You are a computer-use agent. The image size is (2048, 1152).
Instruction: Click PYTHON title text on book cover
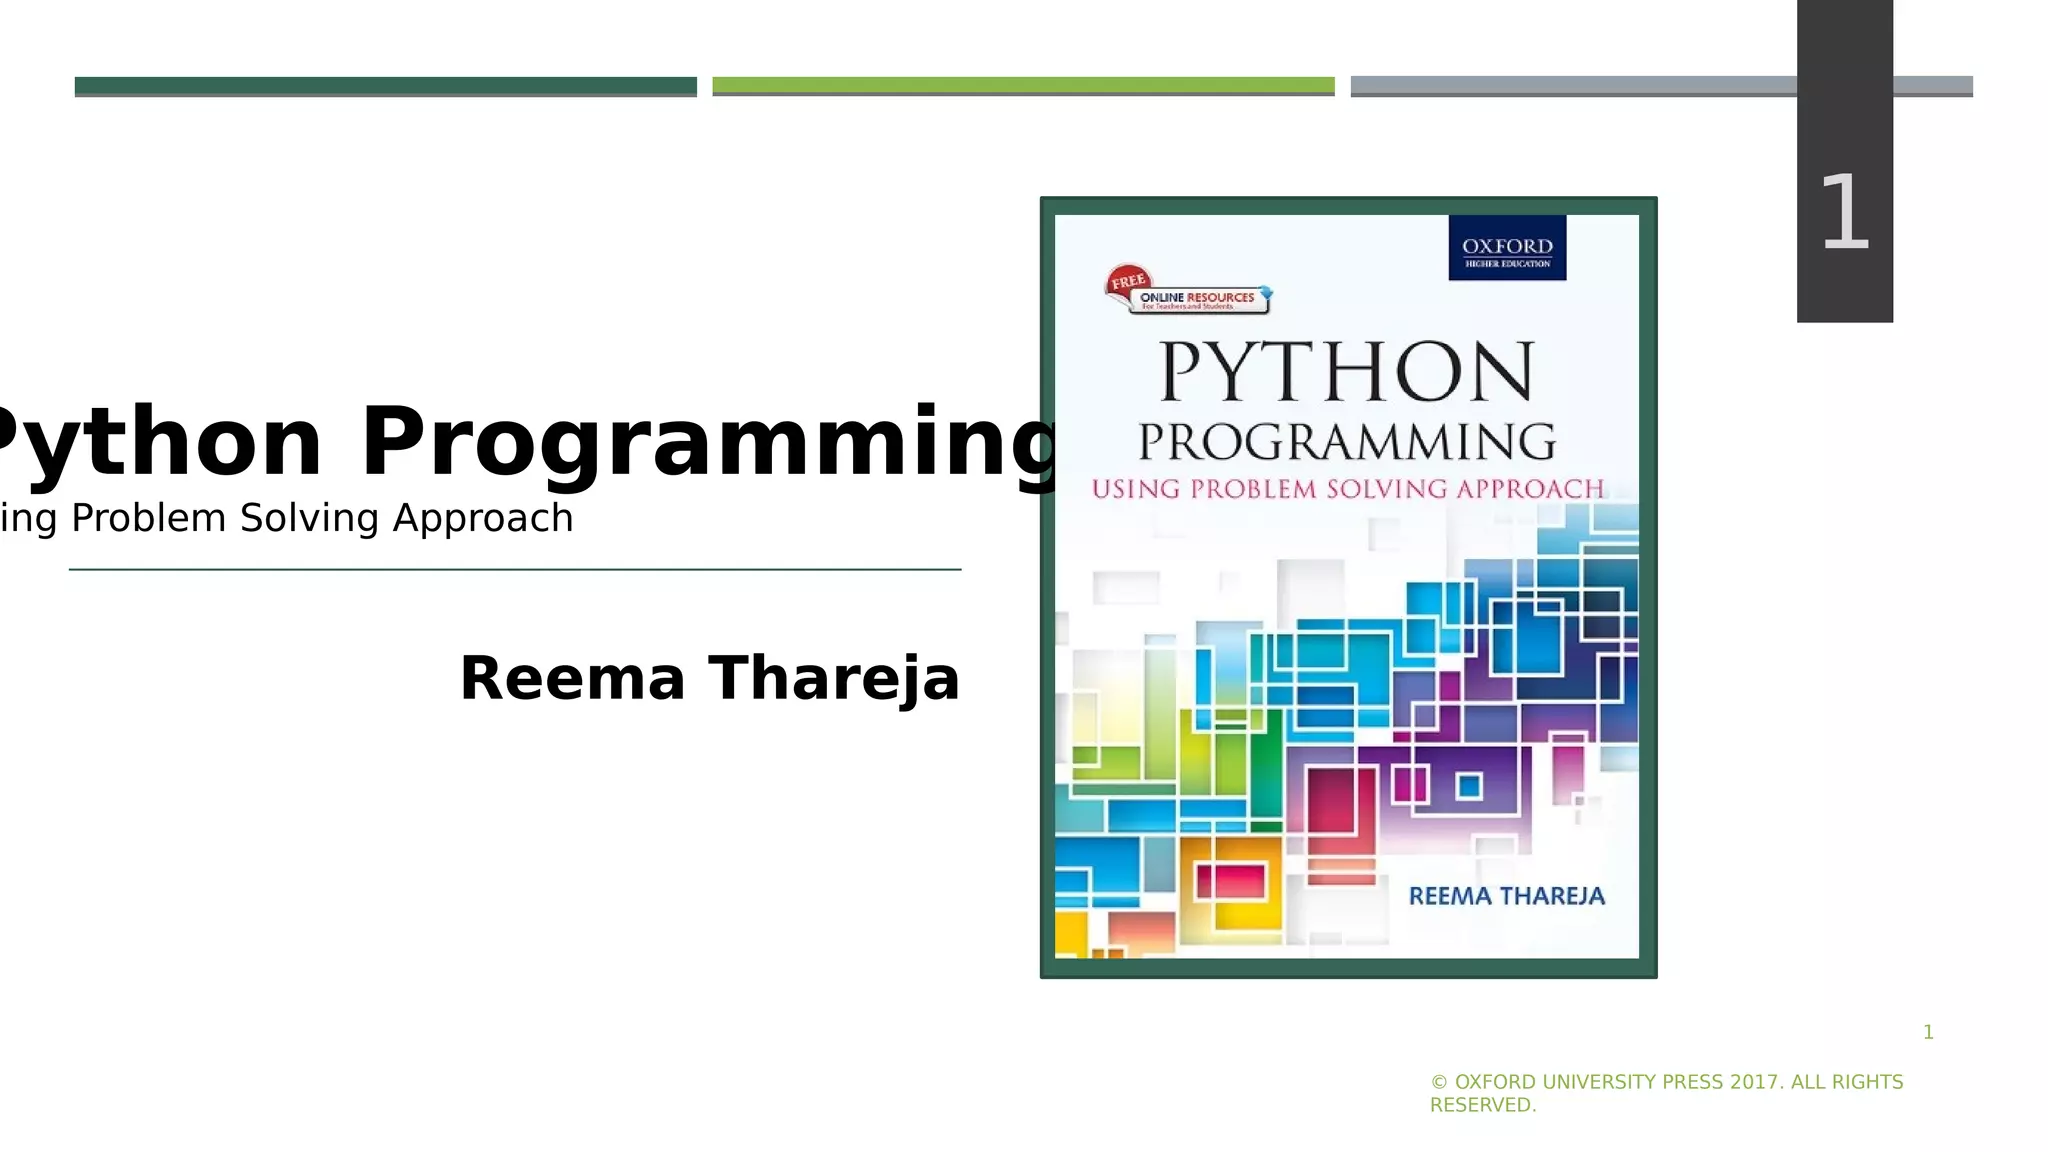point(1346,372)
